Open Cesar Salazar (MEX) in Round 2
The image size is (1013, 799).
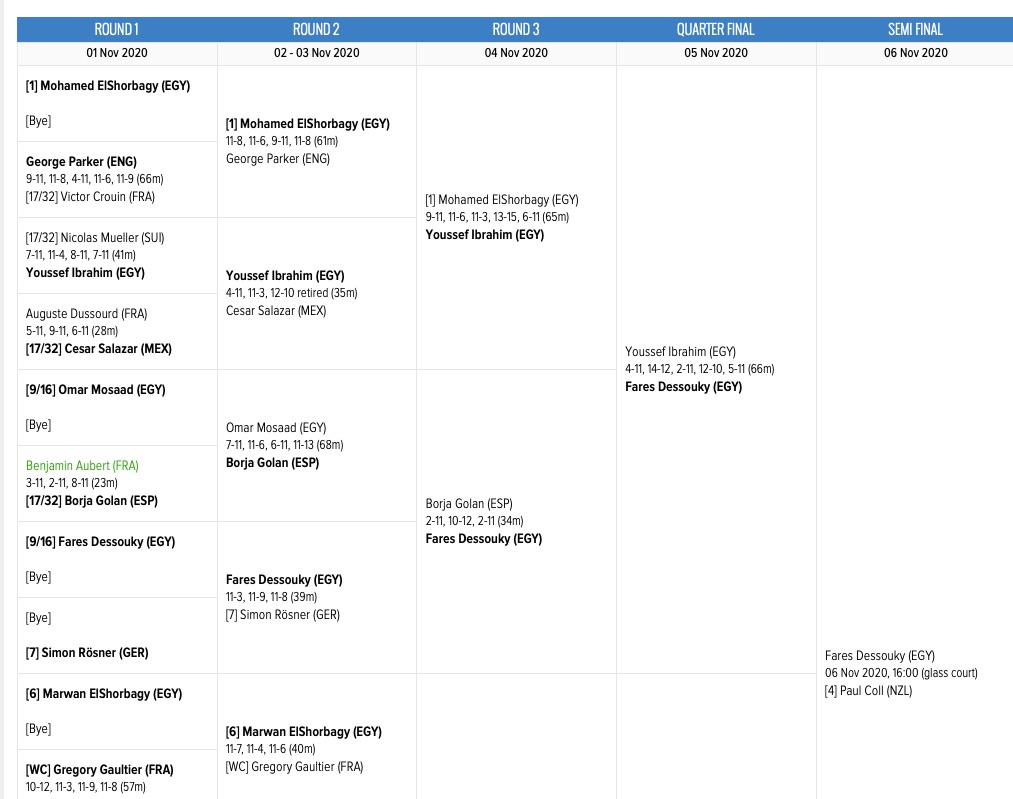[276, 311]
